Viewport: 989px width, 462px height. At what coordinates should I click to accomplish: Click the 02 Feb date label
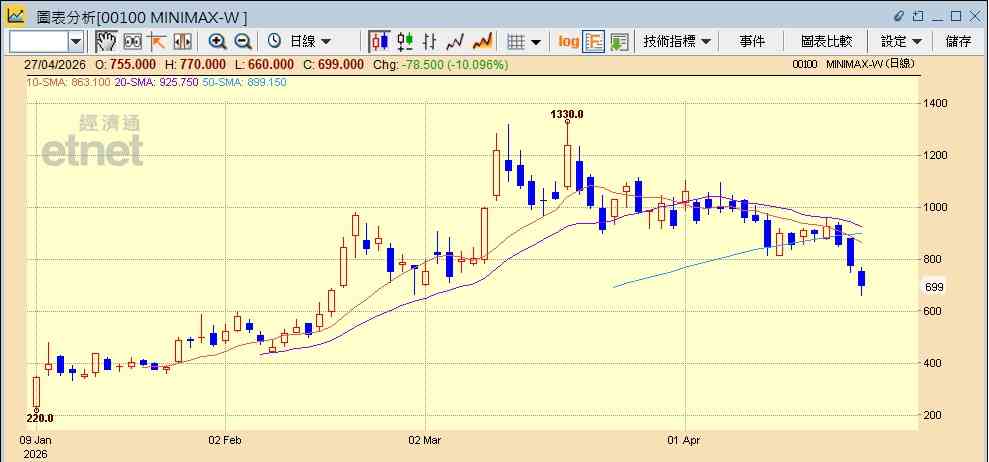[225, 440]
